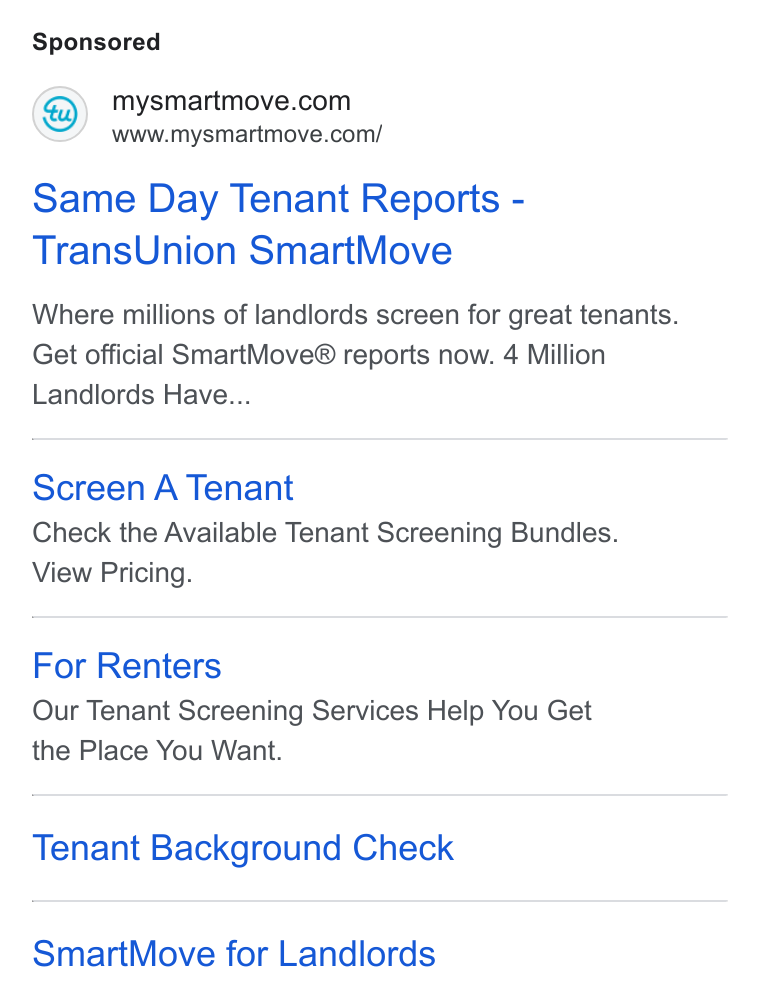The width and height of the screenshot is (760, 1006).
Task: Click the word Reports in headline
Action: (x=430, y=198)
